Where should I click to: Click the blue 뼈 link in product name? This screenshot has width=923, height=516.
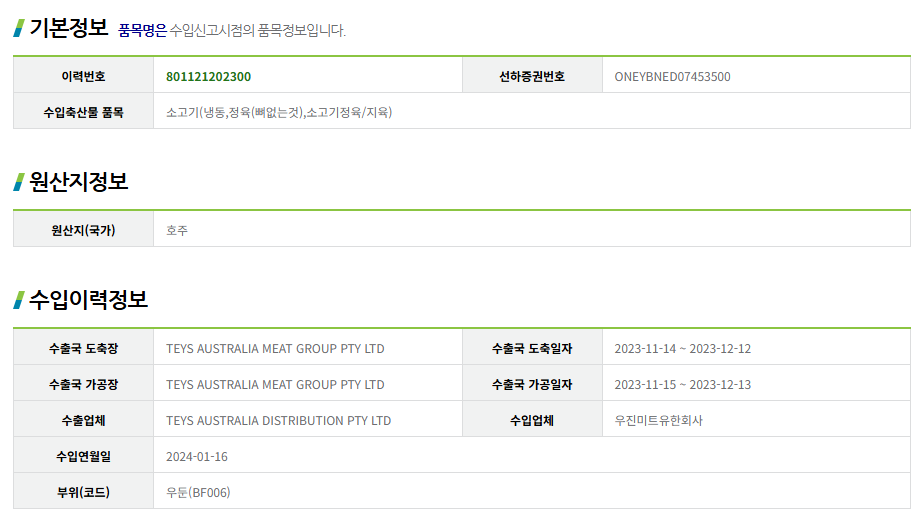pos(260,112)
